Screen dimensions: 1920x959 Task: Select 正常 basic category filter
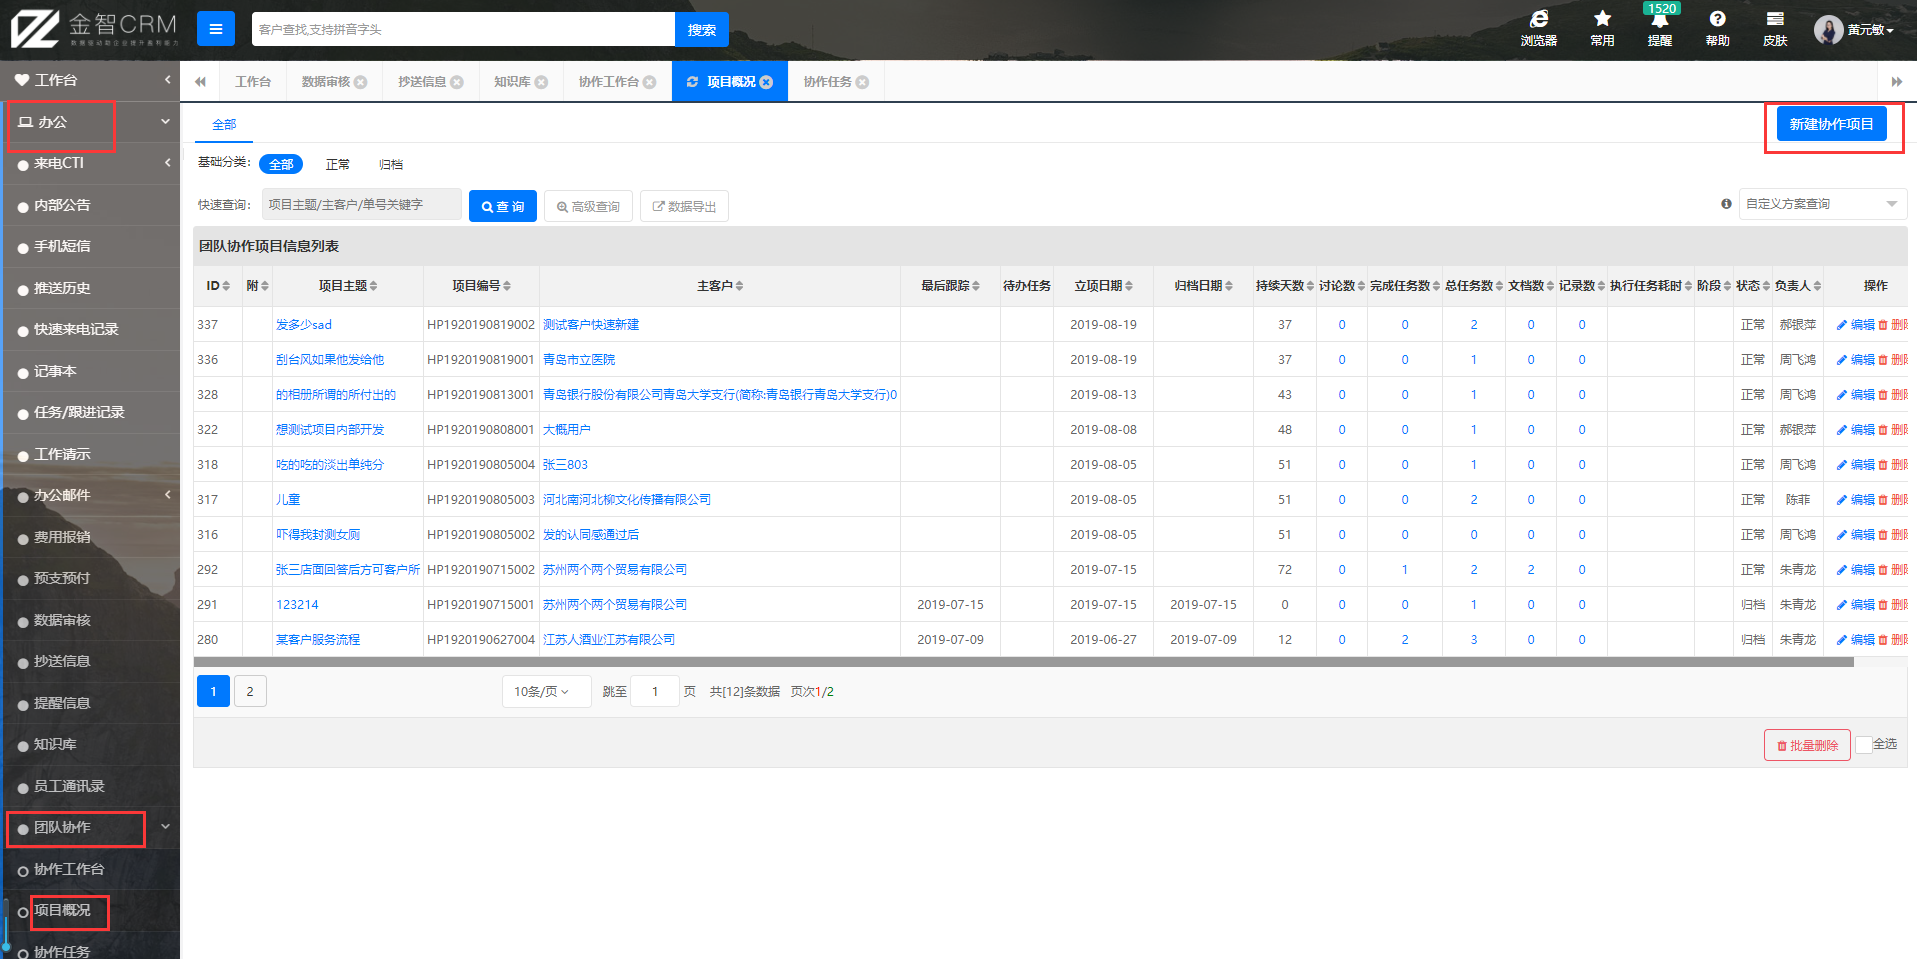338,164
